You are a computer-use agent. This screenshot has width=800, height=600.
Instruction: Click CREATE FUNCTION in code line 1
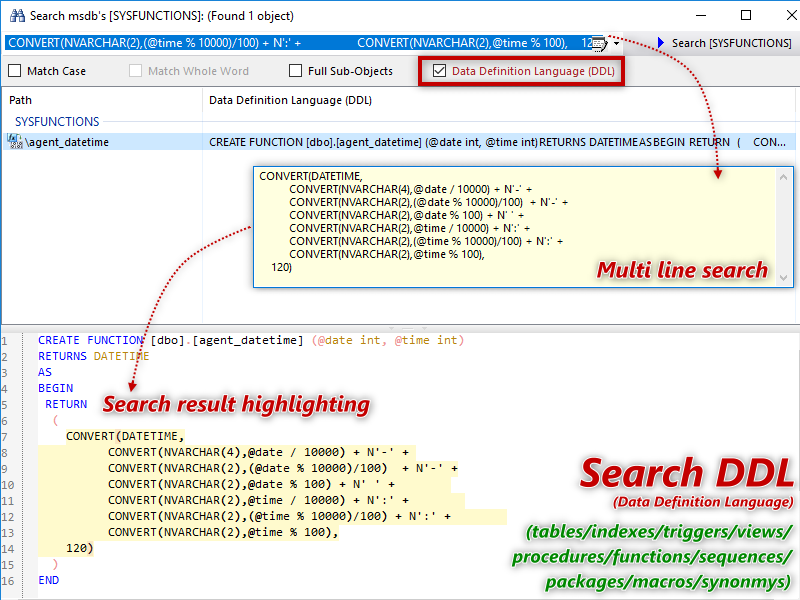(91, 340)
